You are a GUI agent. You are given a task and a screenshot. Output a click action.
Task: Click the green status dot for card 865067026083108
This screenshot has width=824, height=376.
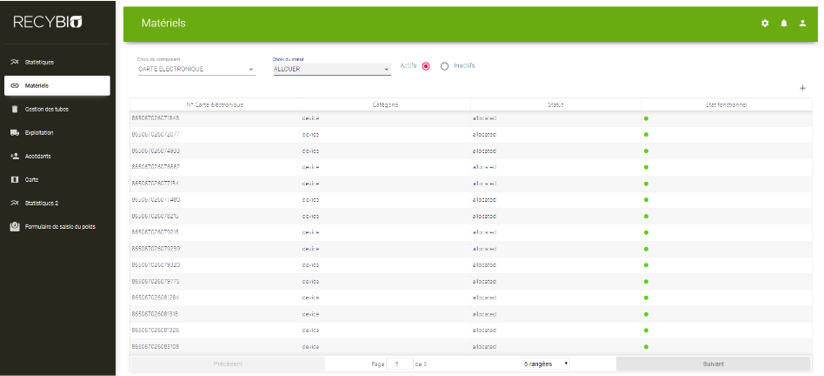pyautogui.click(x=646, y=347)
